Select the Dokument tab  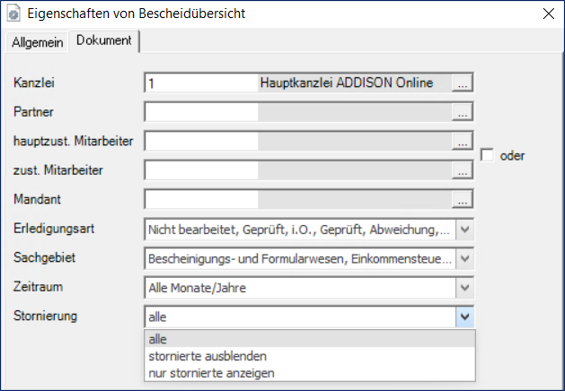104,40
